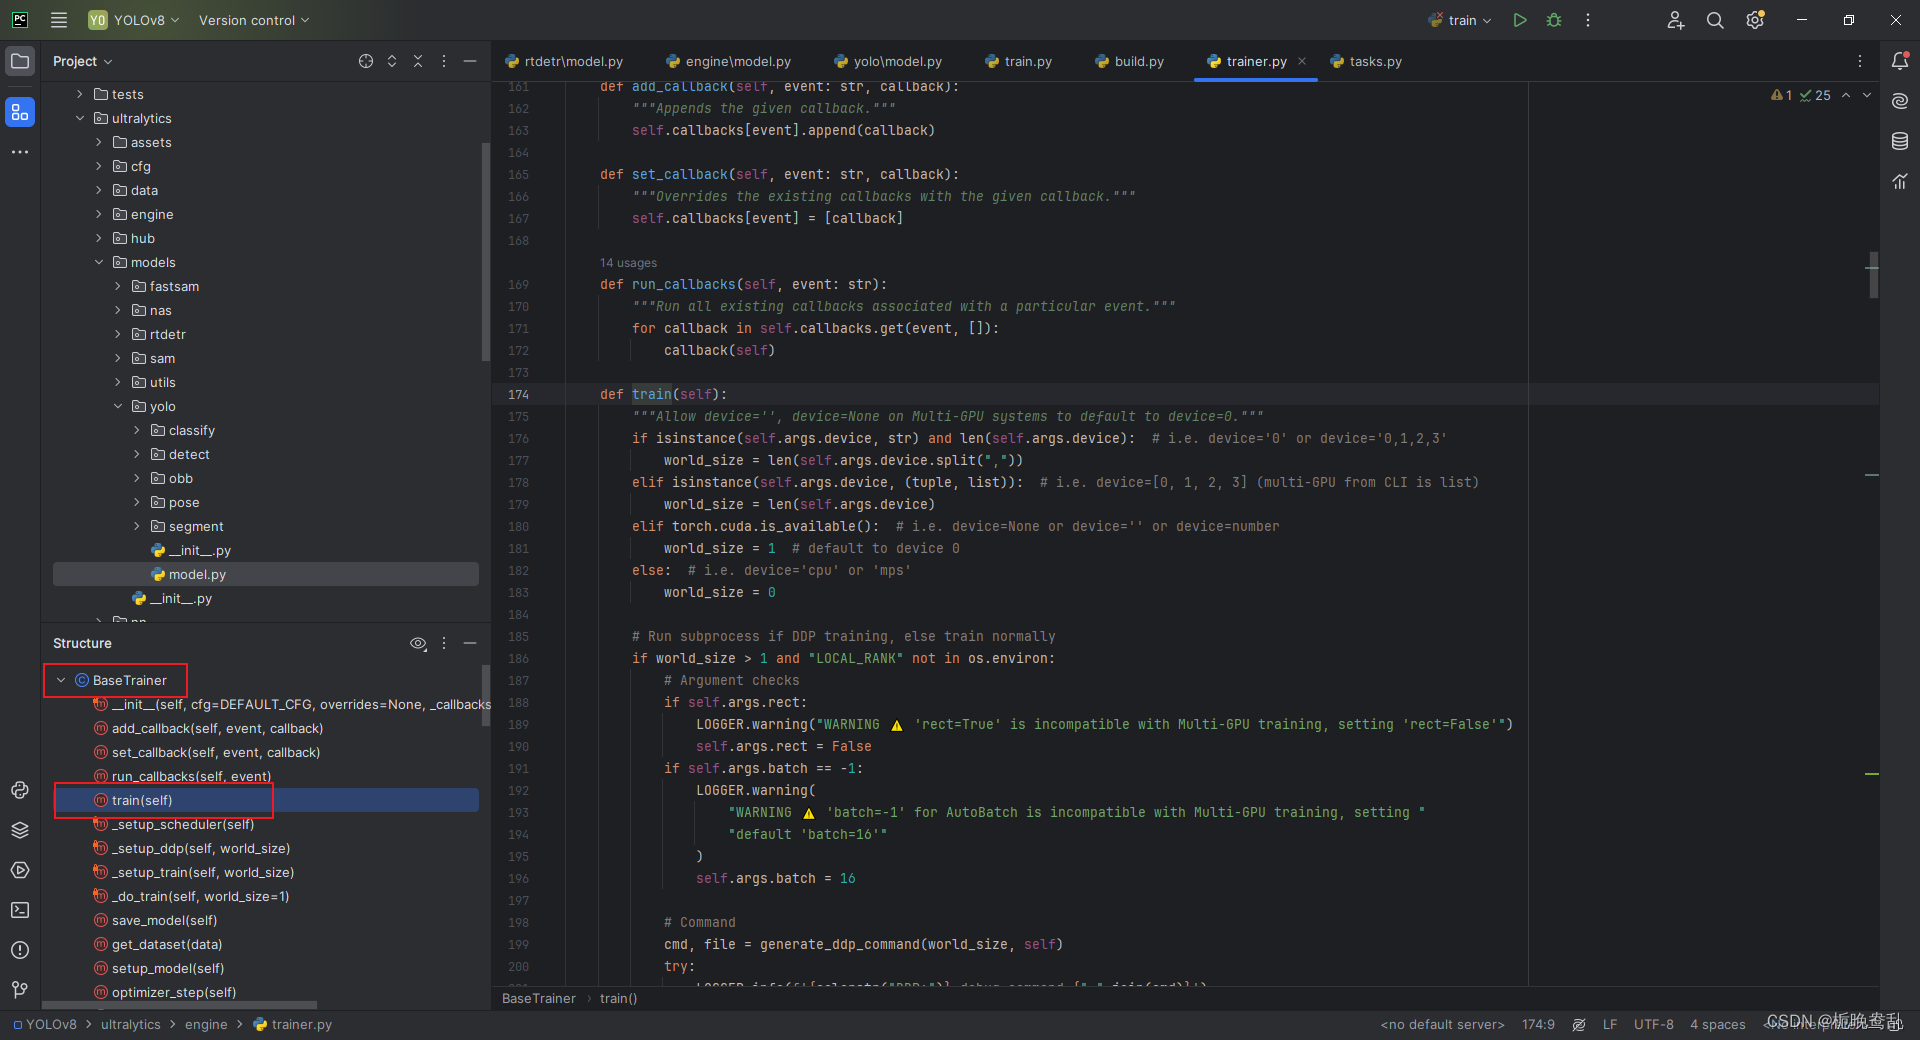
Task: Open more actions next to the debug button
Action: pyautogui.click(x=1588, y=20)
